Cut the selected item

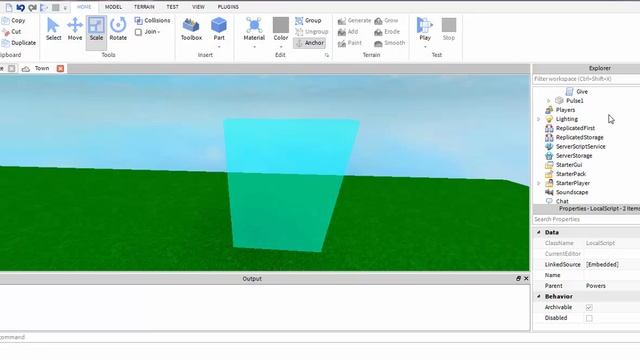11,31
